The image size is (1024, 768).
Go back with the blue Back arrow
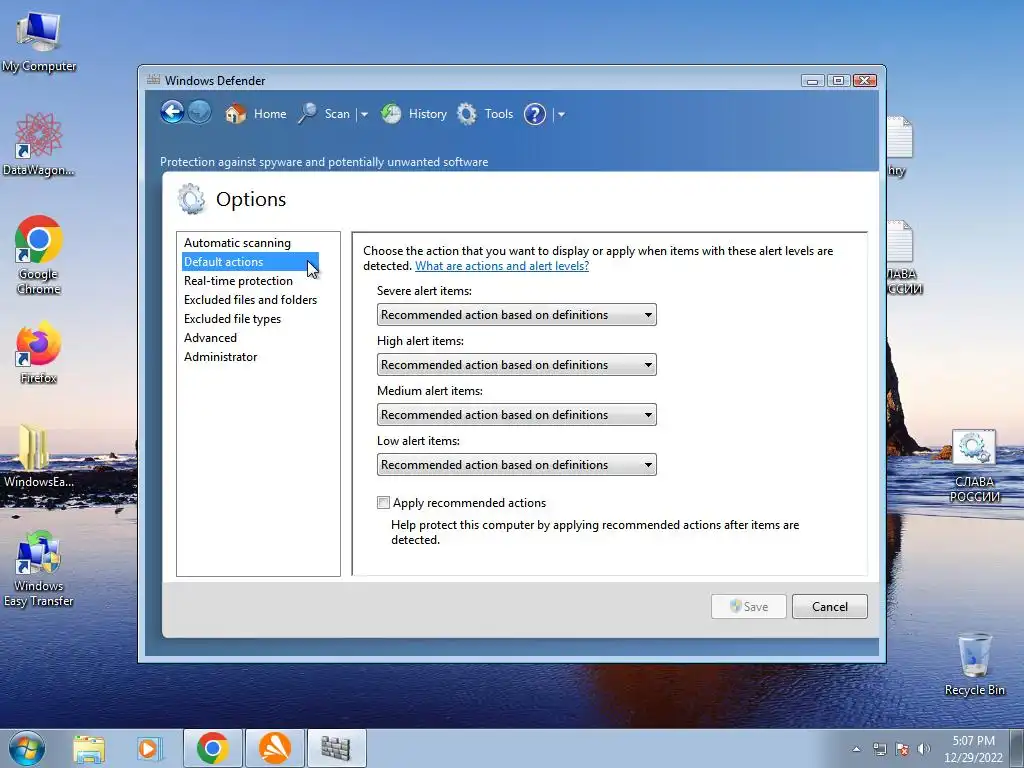[x=172, y=112]
